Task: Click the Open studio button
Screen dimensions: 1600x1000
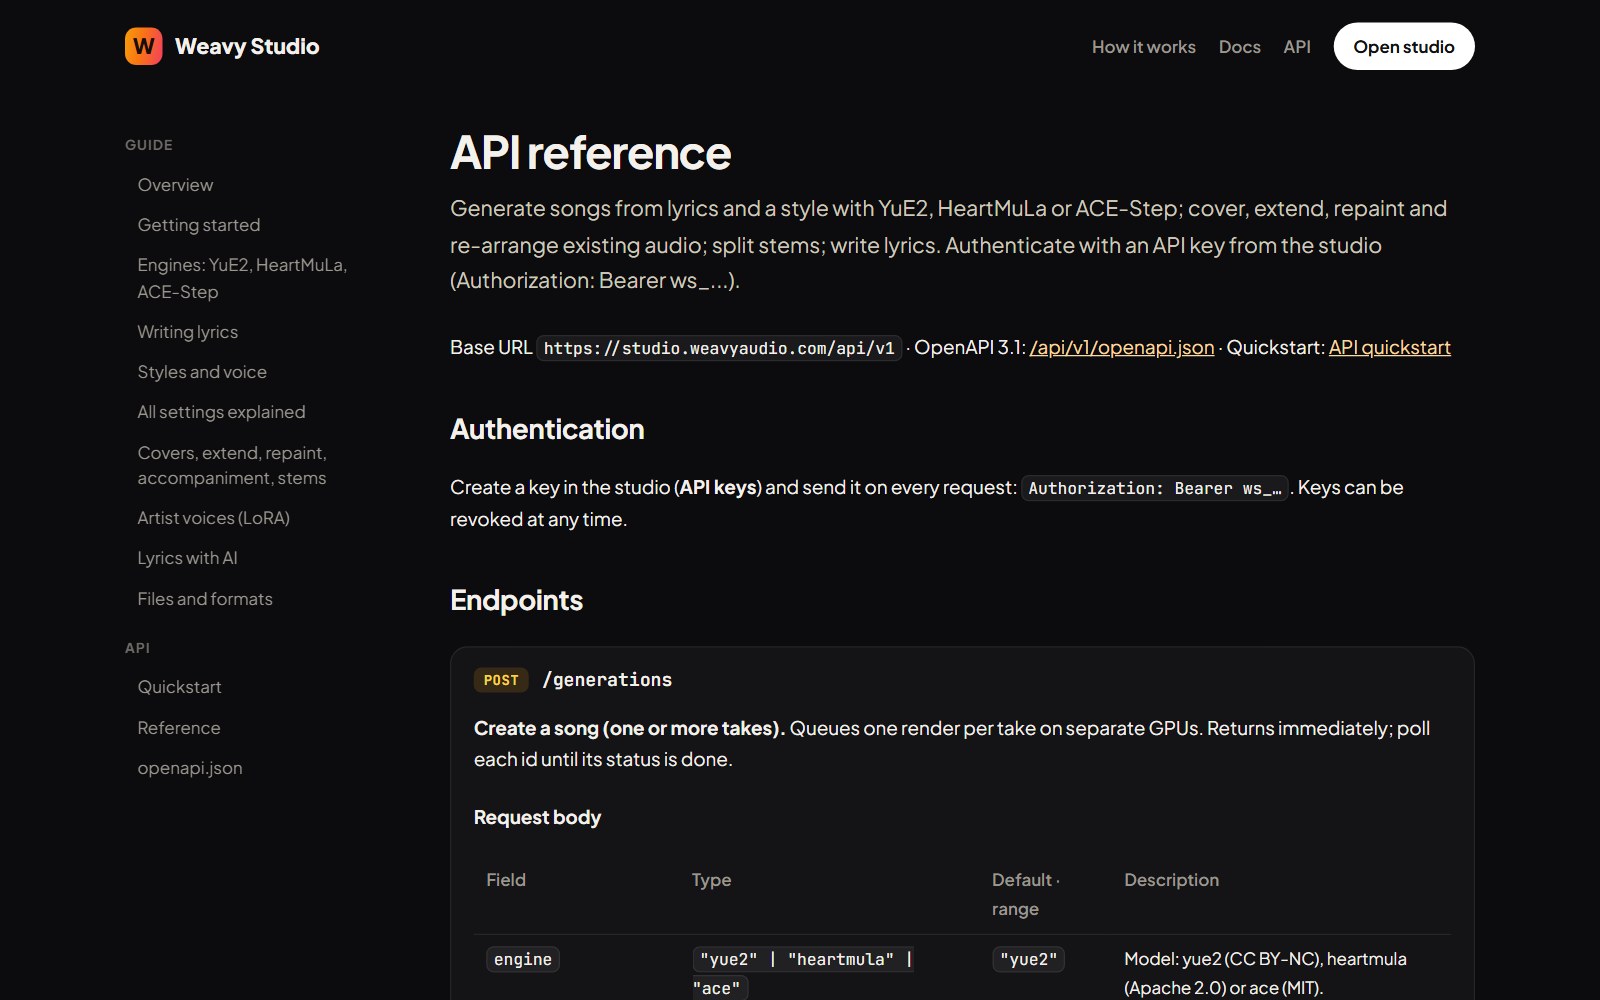Action: [x=1403, y=47]
